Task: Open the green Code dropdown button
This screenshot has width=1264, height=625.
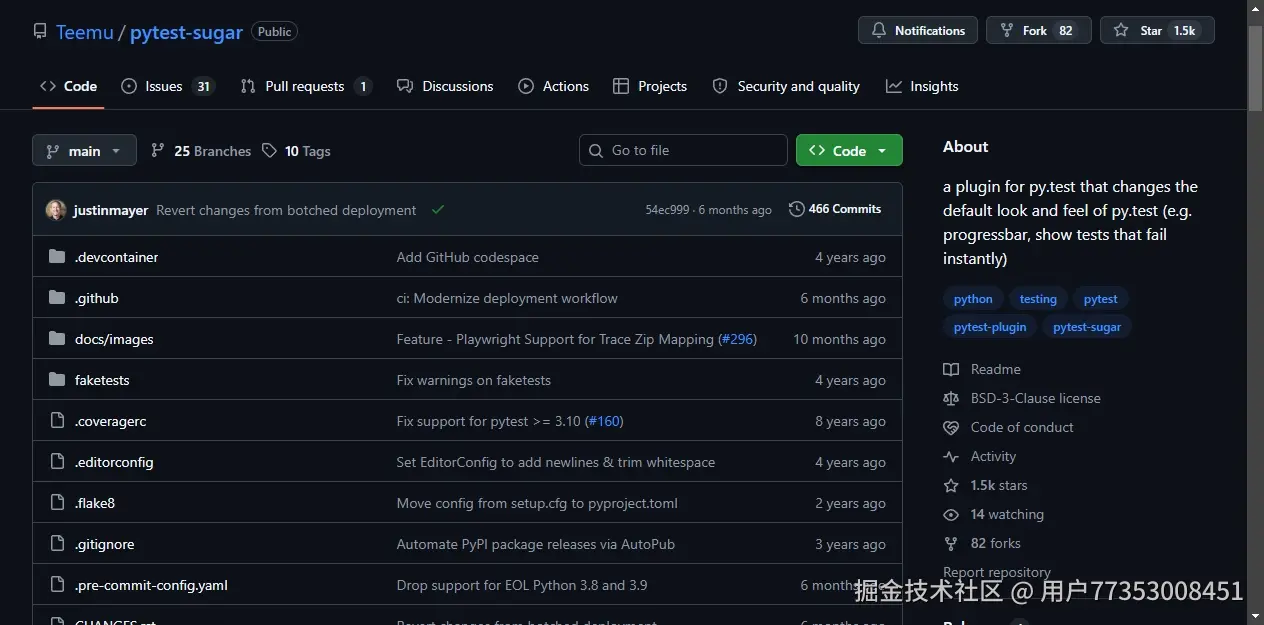Action: click(849, 150)
